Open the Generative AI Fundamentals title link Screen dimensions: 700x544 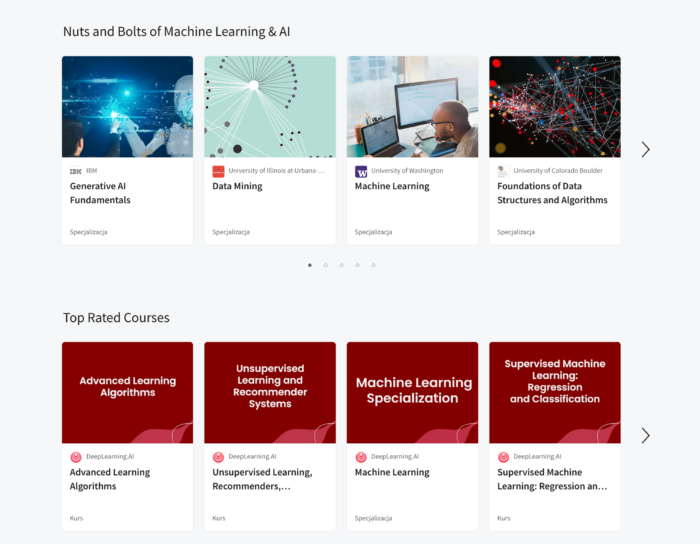click(100, 193)
